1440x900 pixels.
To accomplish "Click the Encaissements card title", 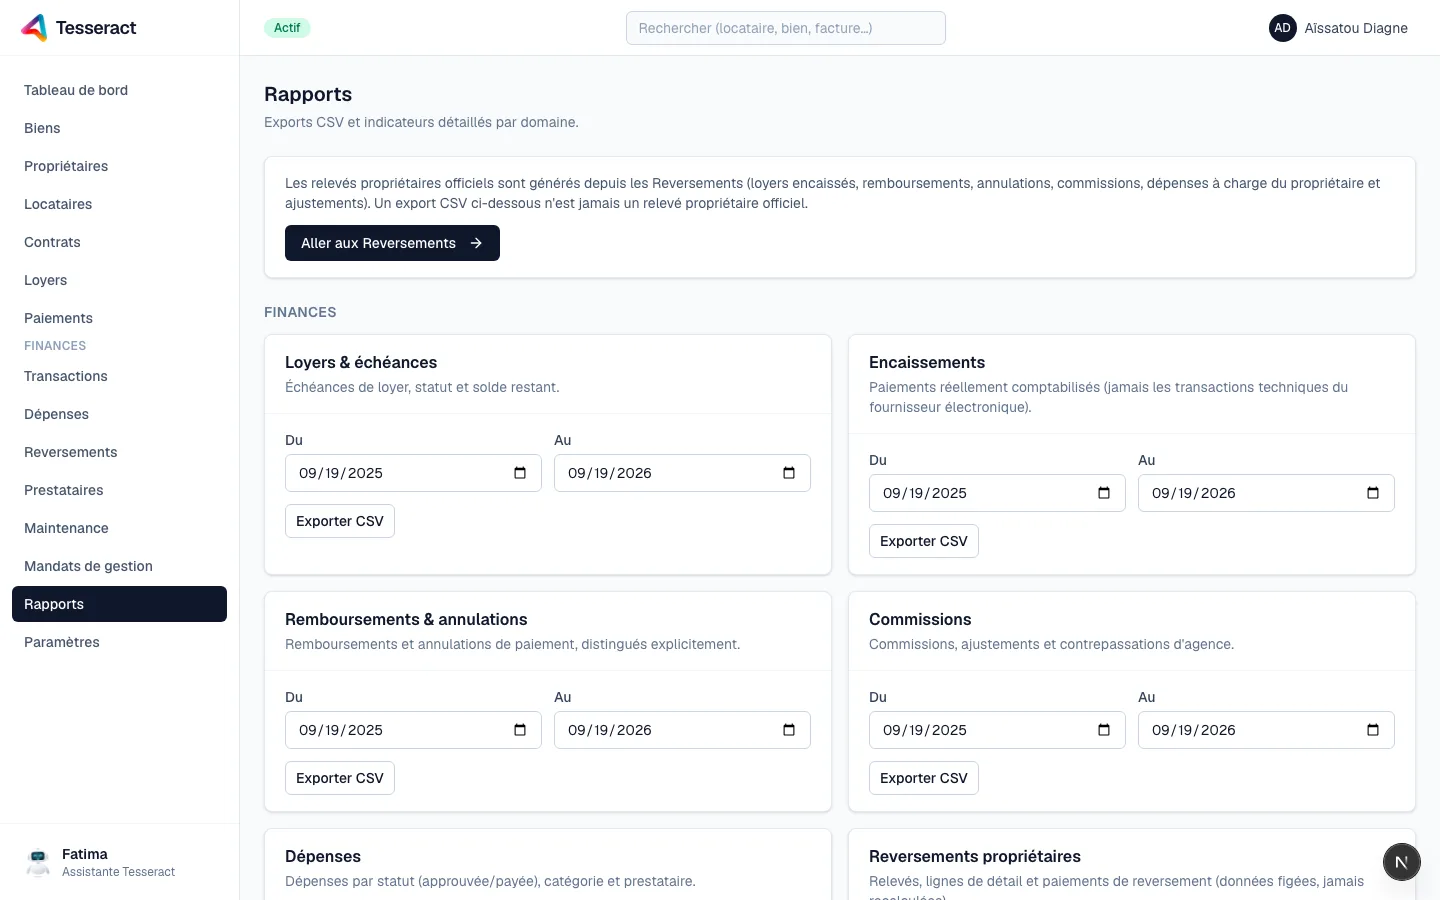I will pos(927,362).
